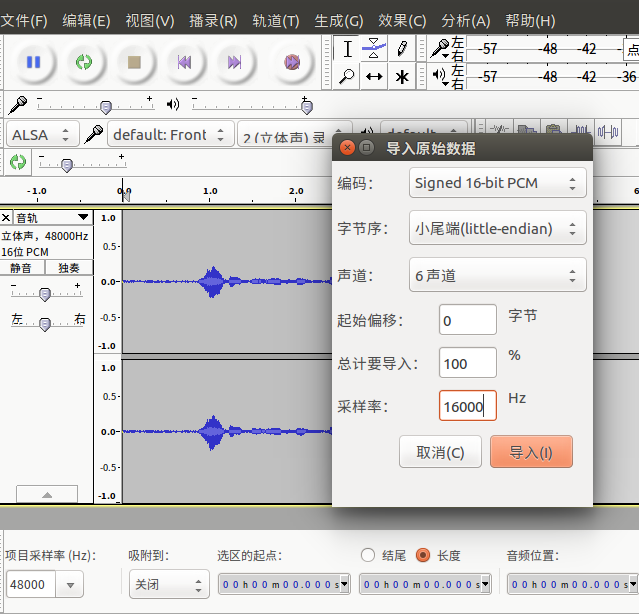
Task: Open the 声道 6声道 dropdown
Action: (x=498, y=275)
